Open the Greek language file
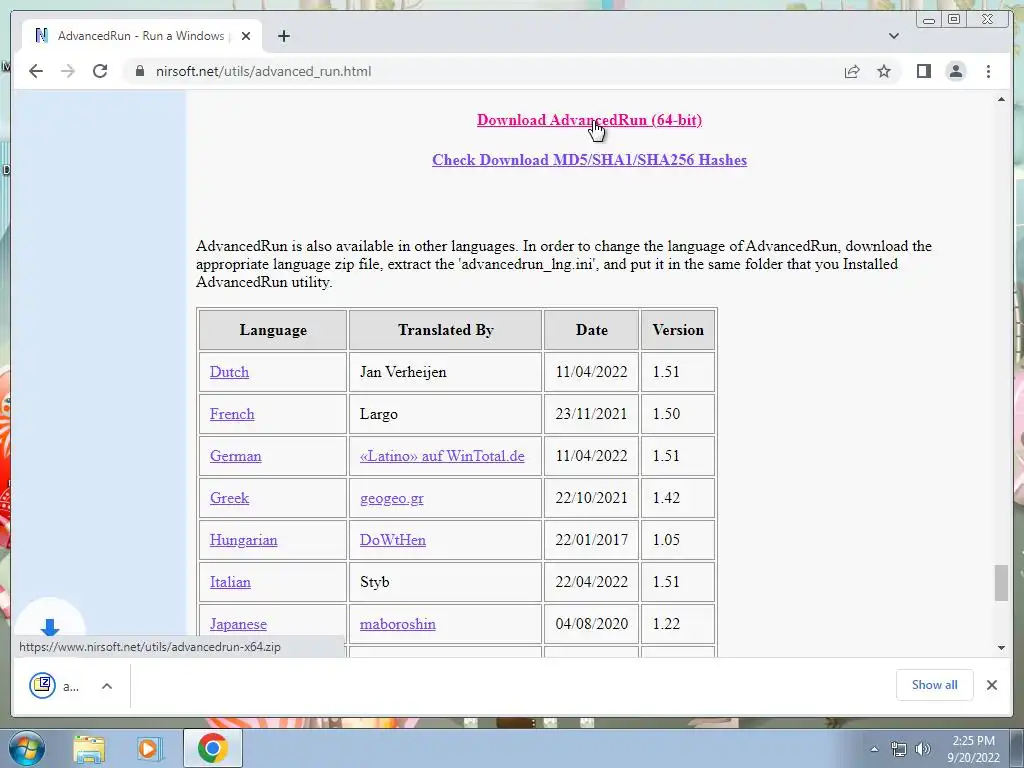The height and width of the screenshot is (768, 1024). (229, 498)
